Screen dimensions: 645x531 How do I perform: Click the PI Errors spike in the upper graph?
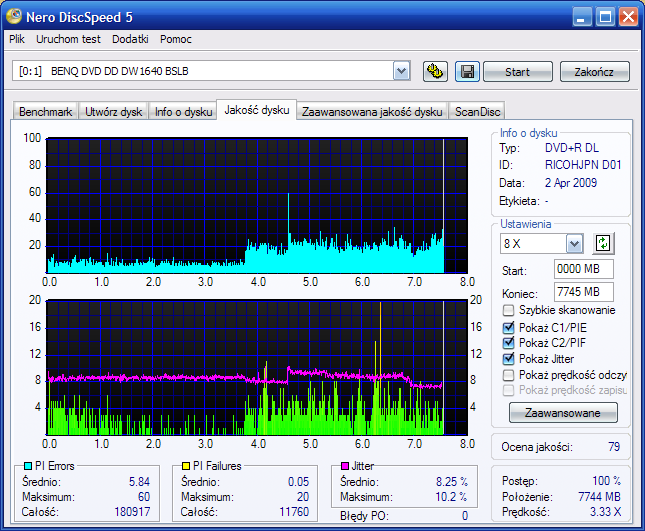(288, 214)
